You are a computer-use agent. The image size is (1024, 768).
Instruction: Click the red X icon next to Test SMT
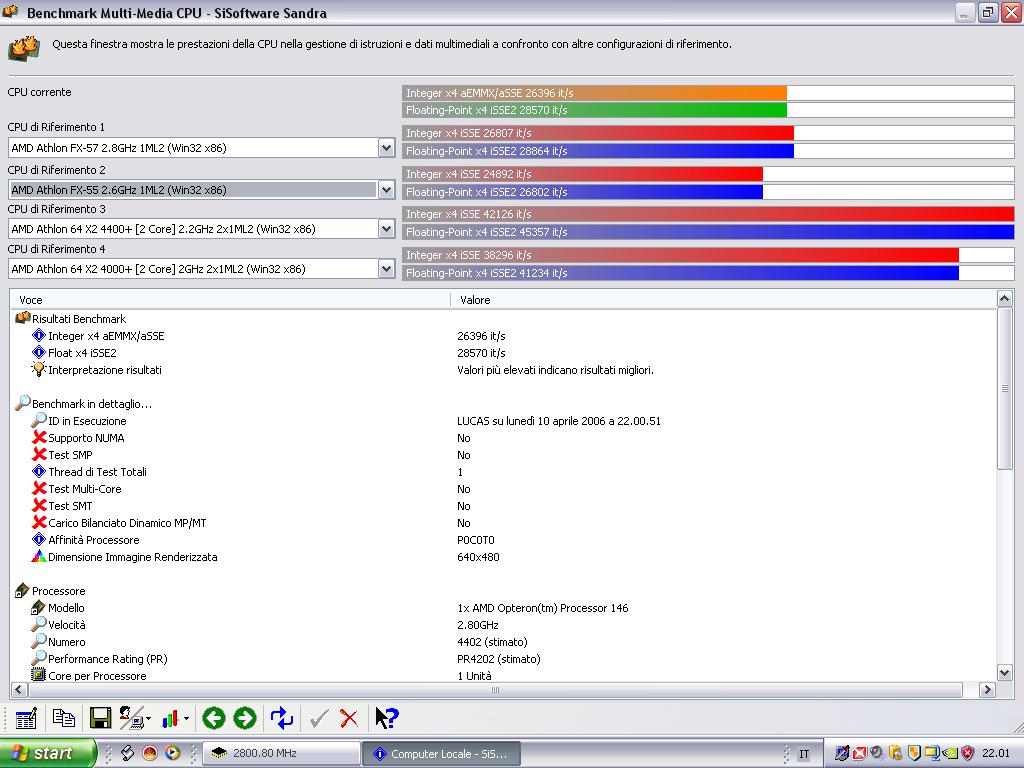pos(39,505)
